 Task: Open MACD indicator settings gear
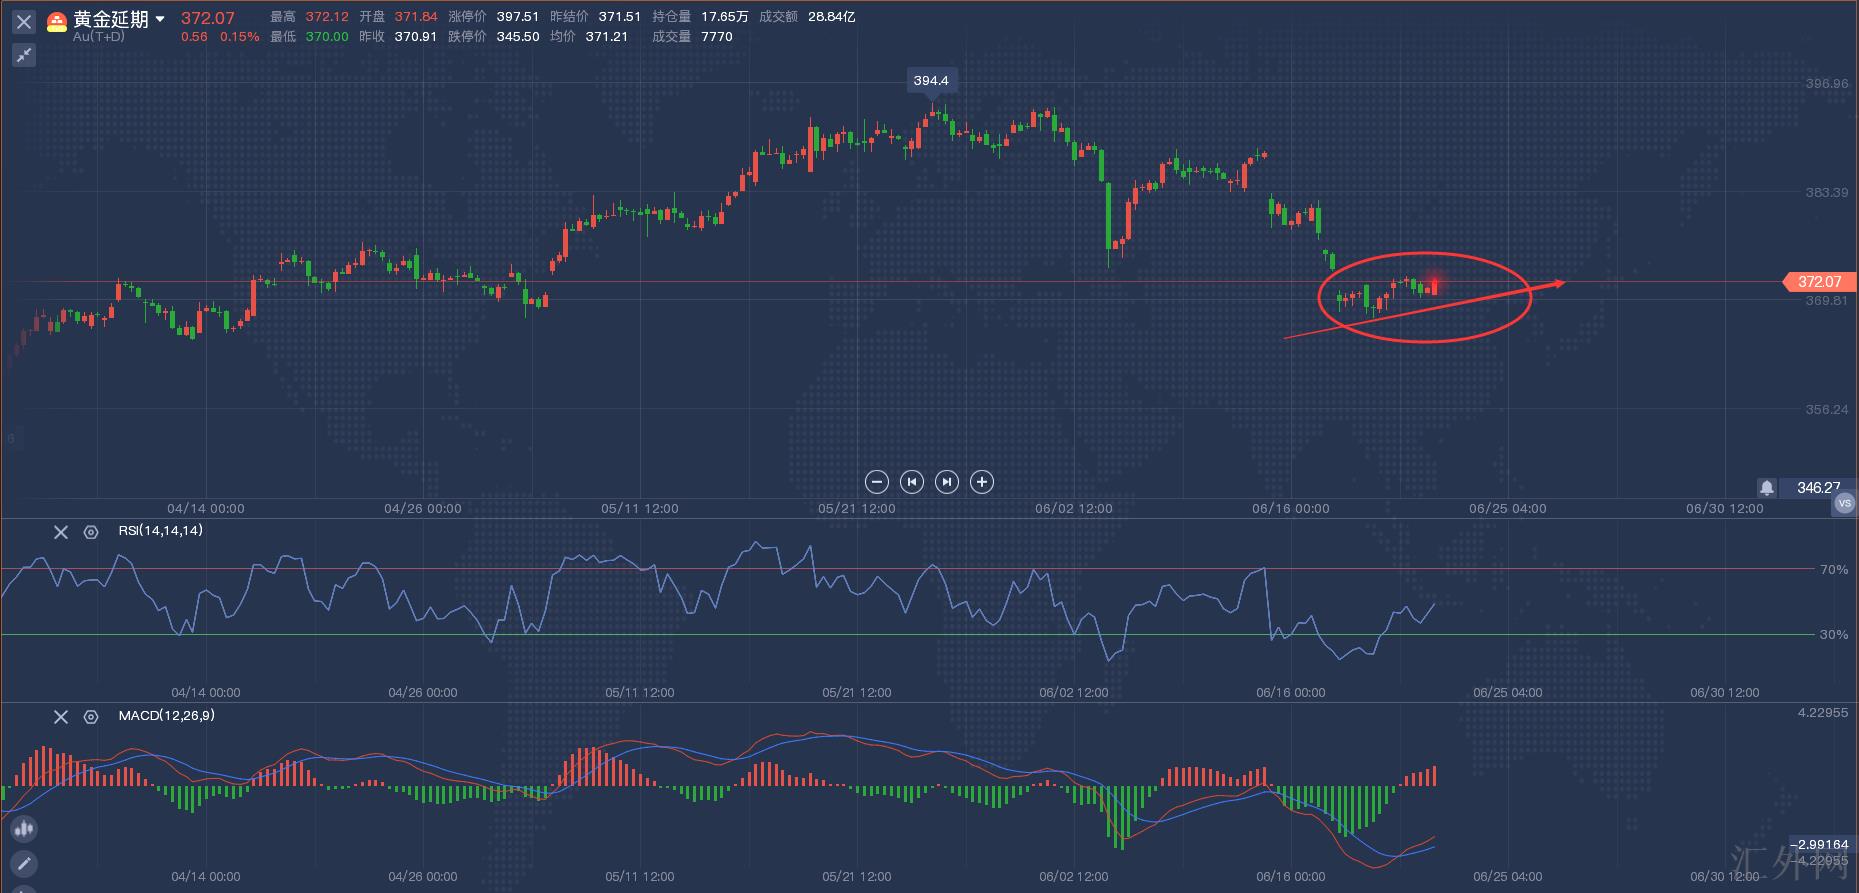(91, 717)
